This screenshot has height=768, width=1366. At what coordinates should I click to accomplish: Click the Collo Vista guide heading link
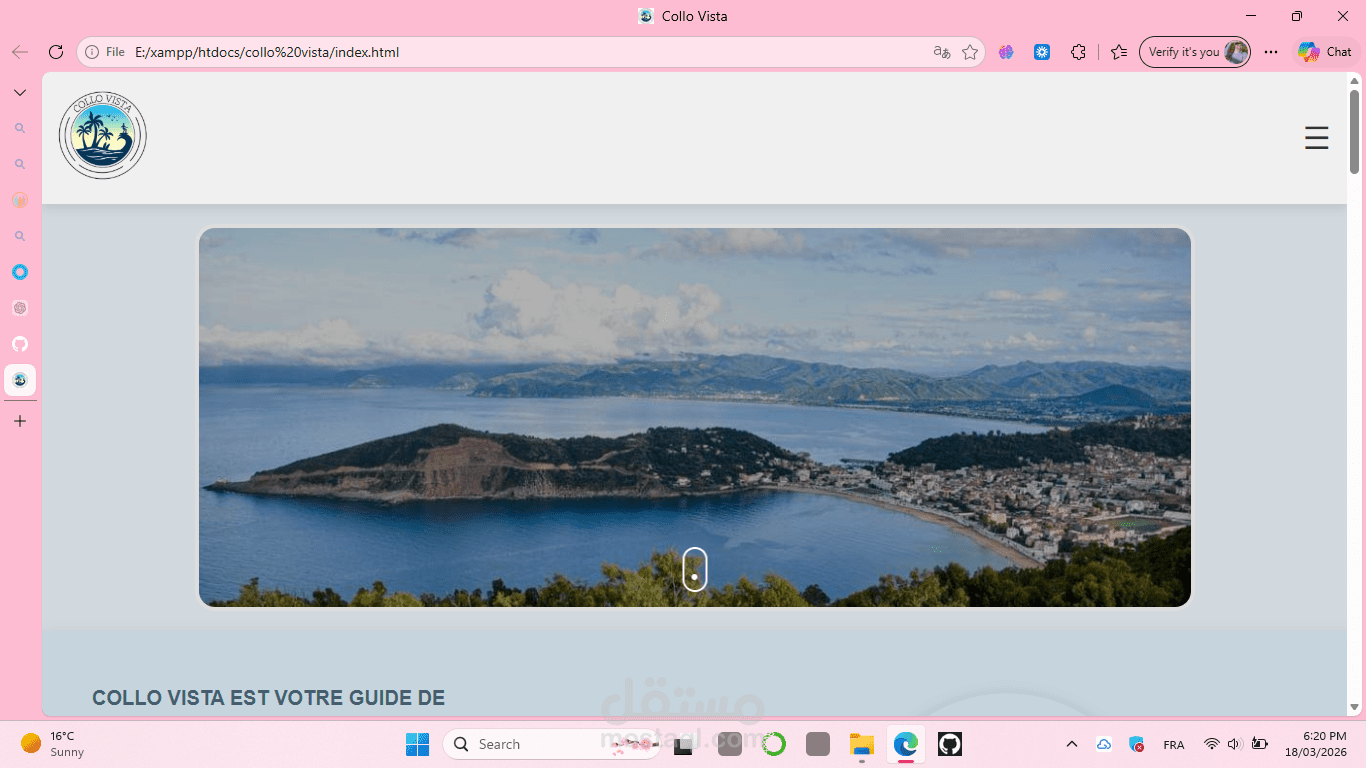pyautogui.click(x=268, y=698)
